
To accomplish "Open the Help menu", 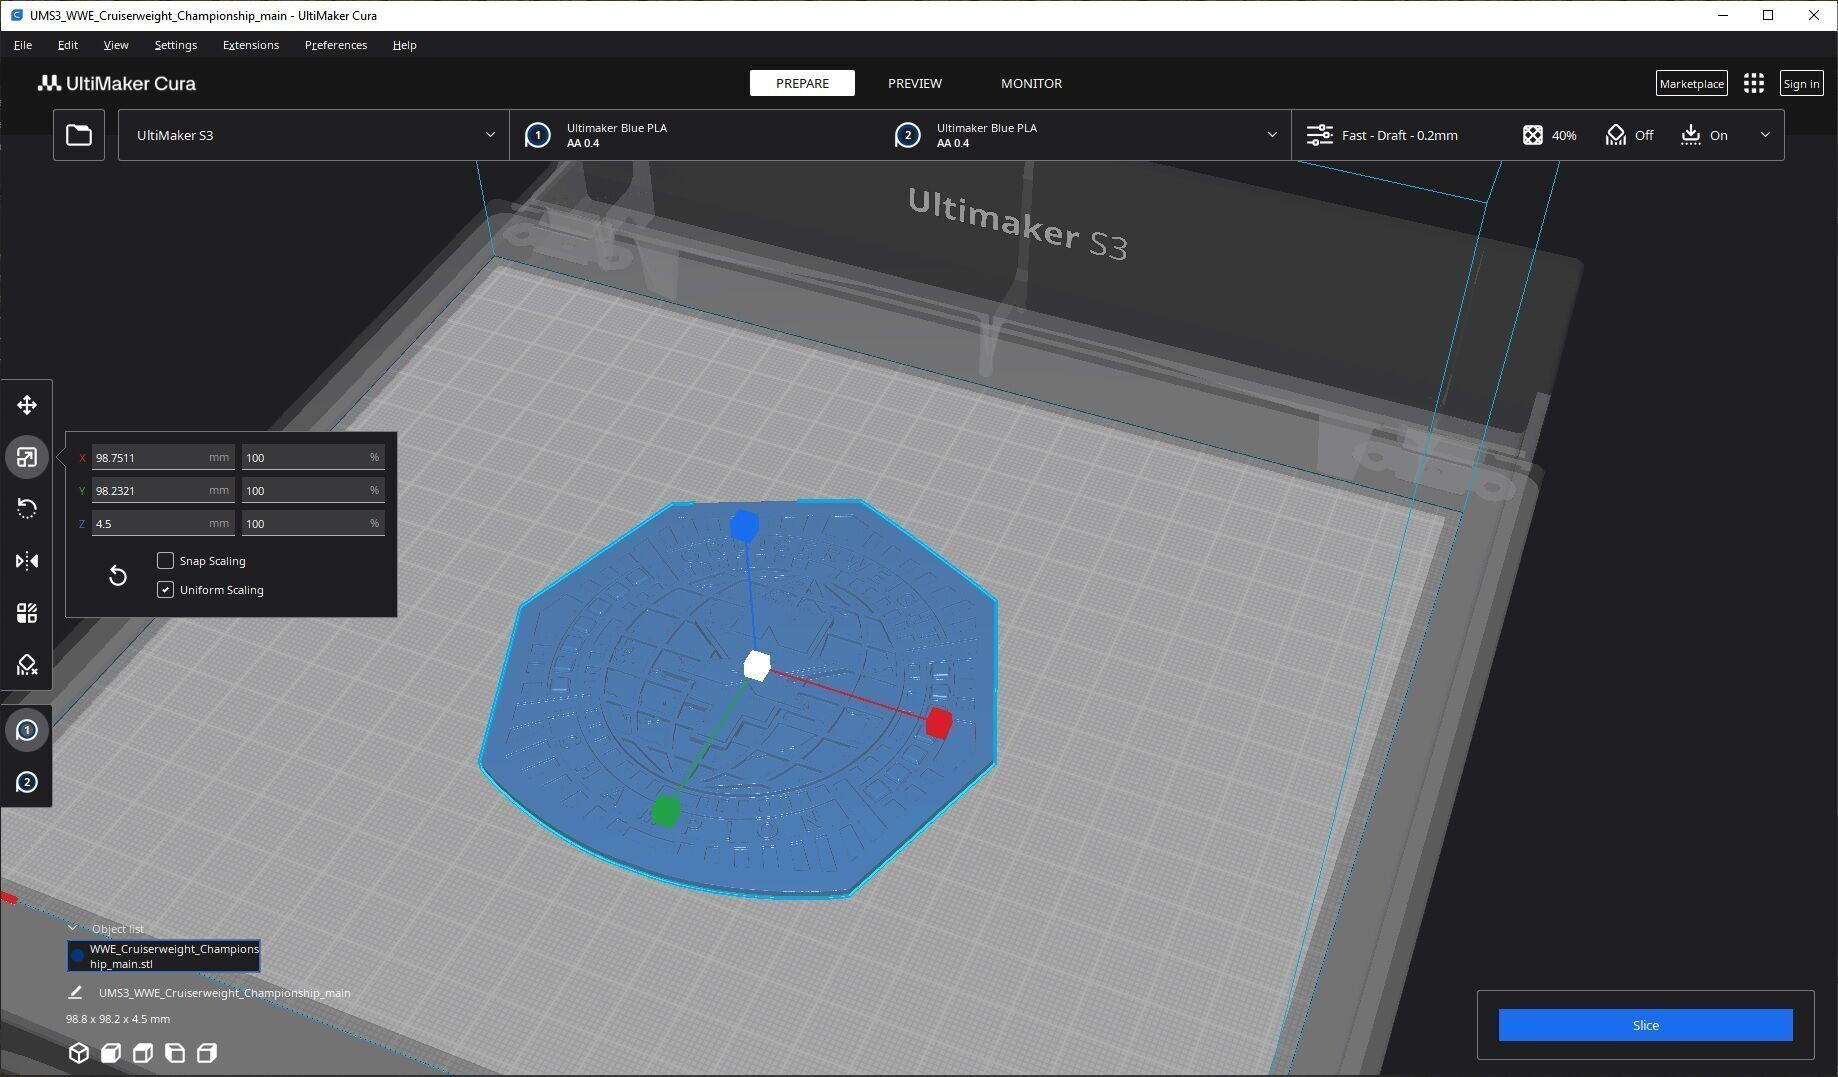I will (x=405, y=45).
